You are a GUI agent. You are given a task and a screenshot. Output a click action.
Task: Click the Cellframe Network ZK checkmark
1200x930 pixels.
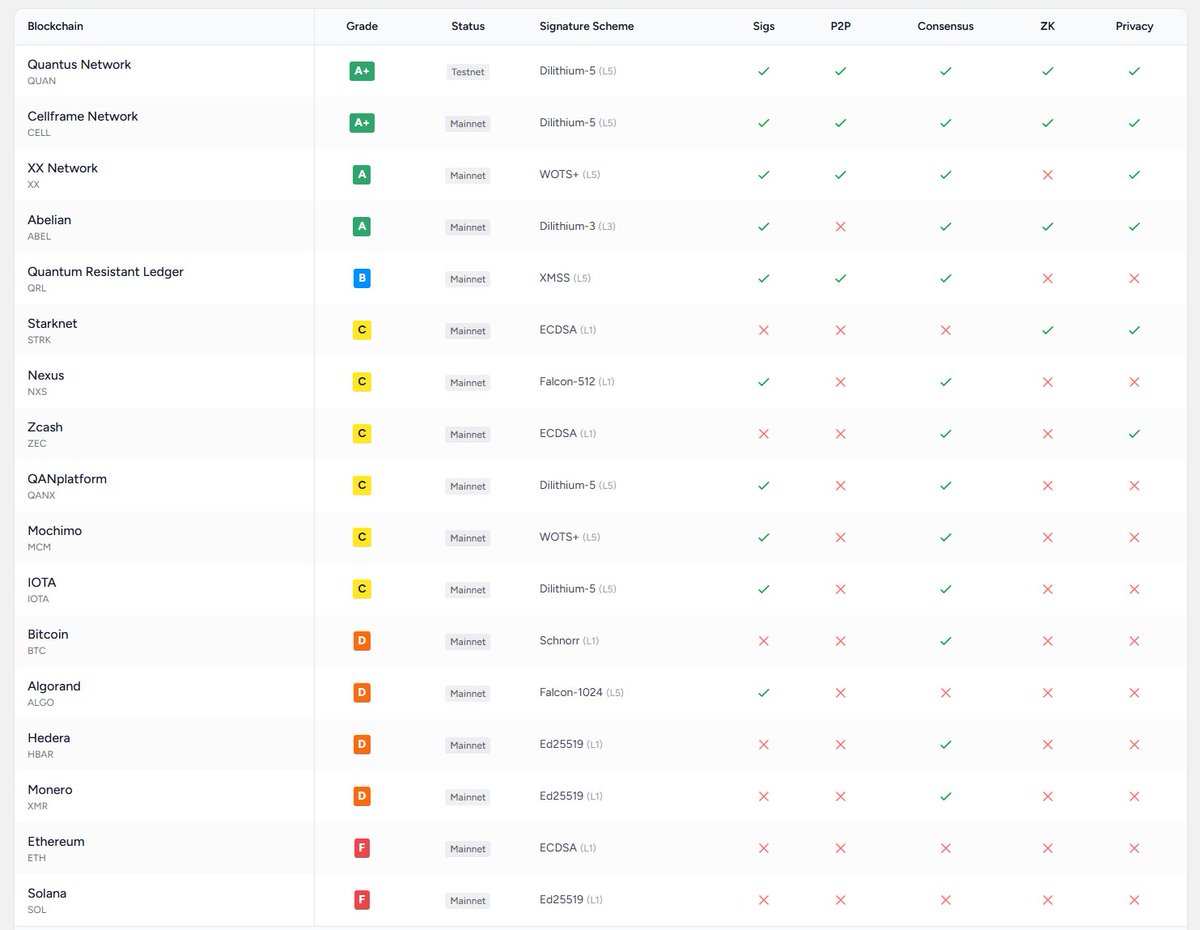(1047, 123)
